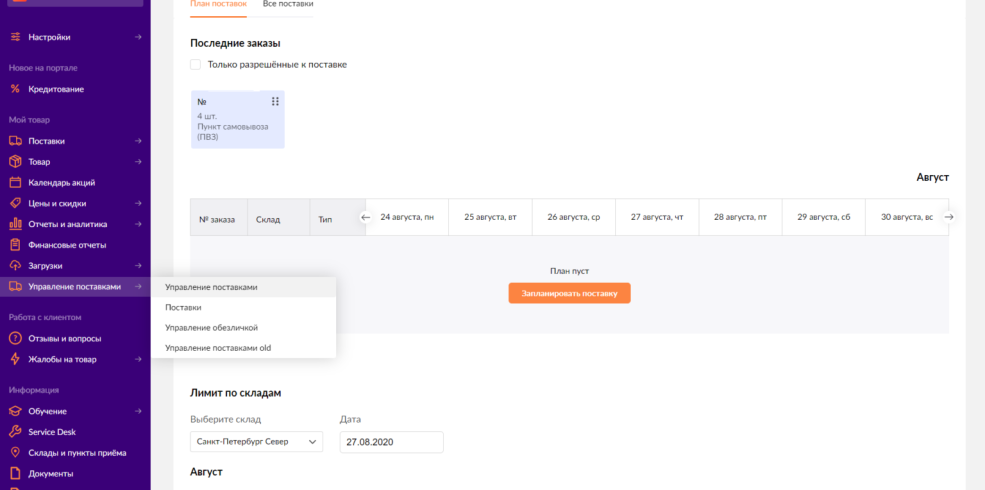Viewport: 985px width, 490px height.
Task: Click the percent icon next to Кредитование
Action: [15, 89]
